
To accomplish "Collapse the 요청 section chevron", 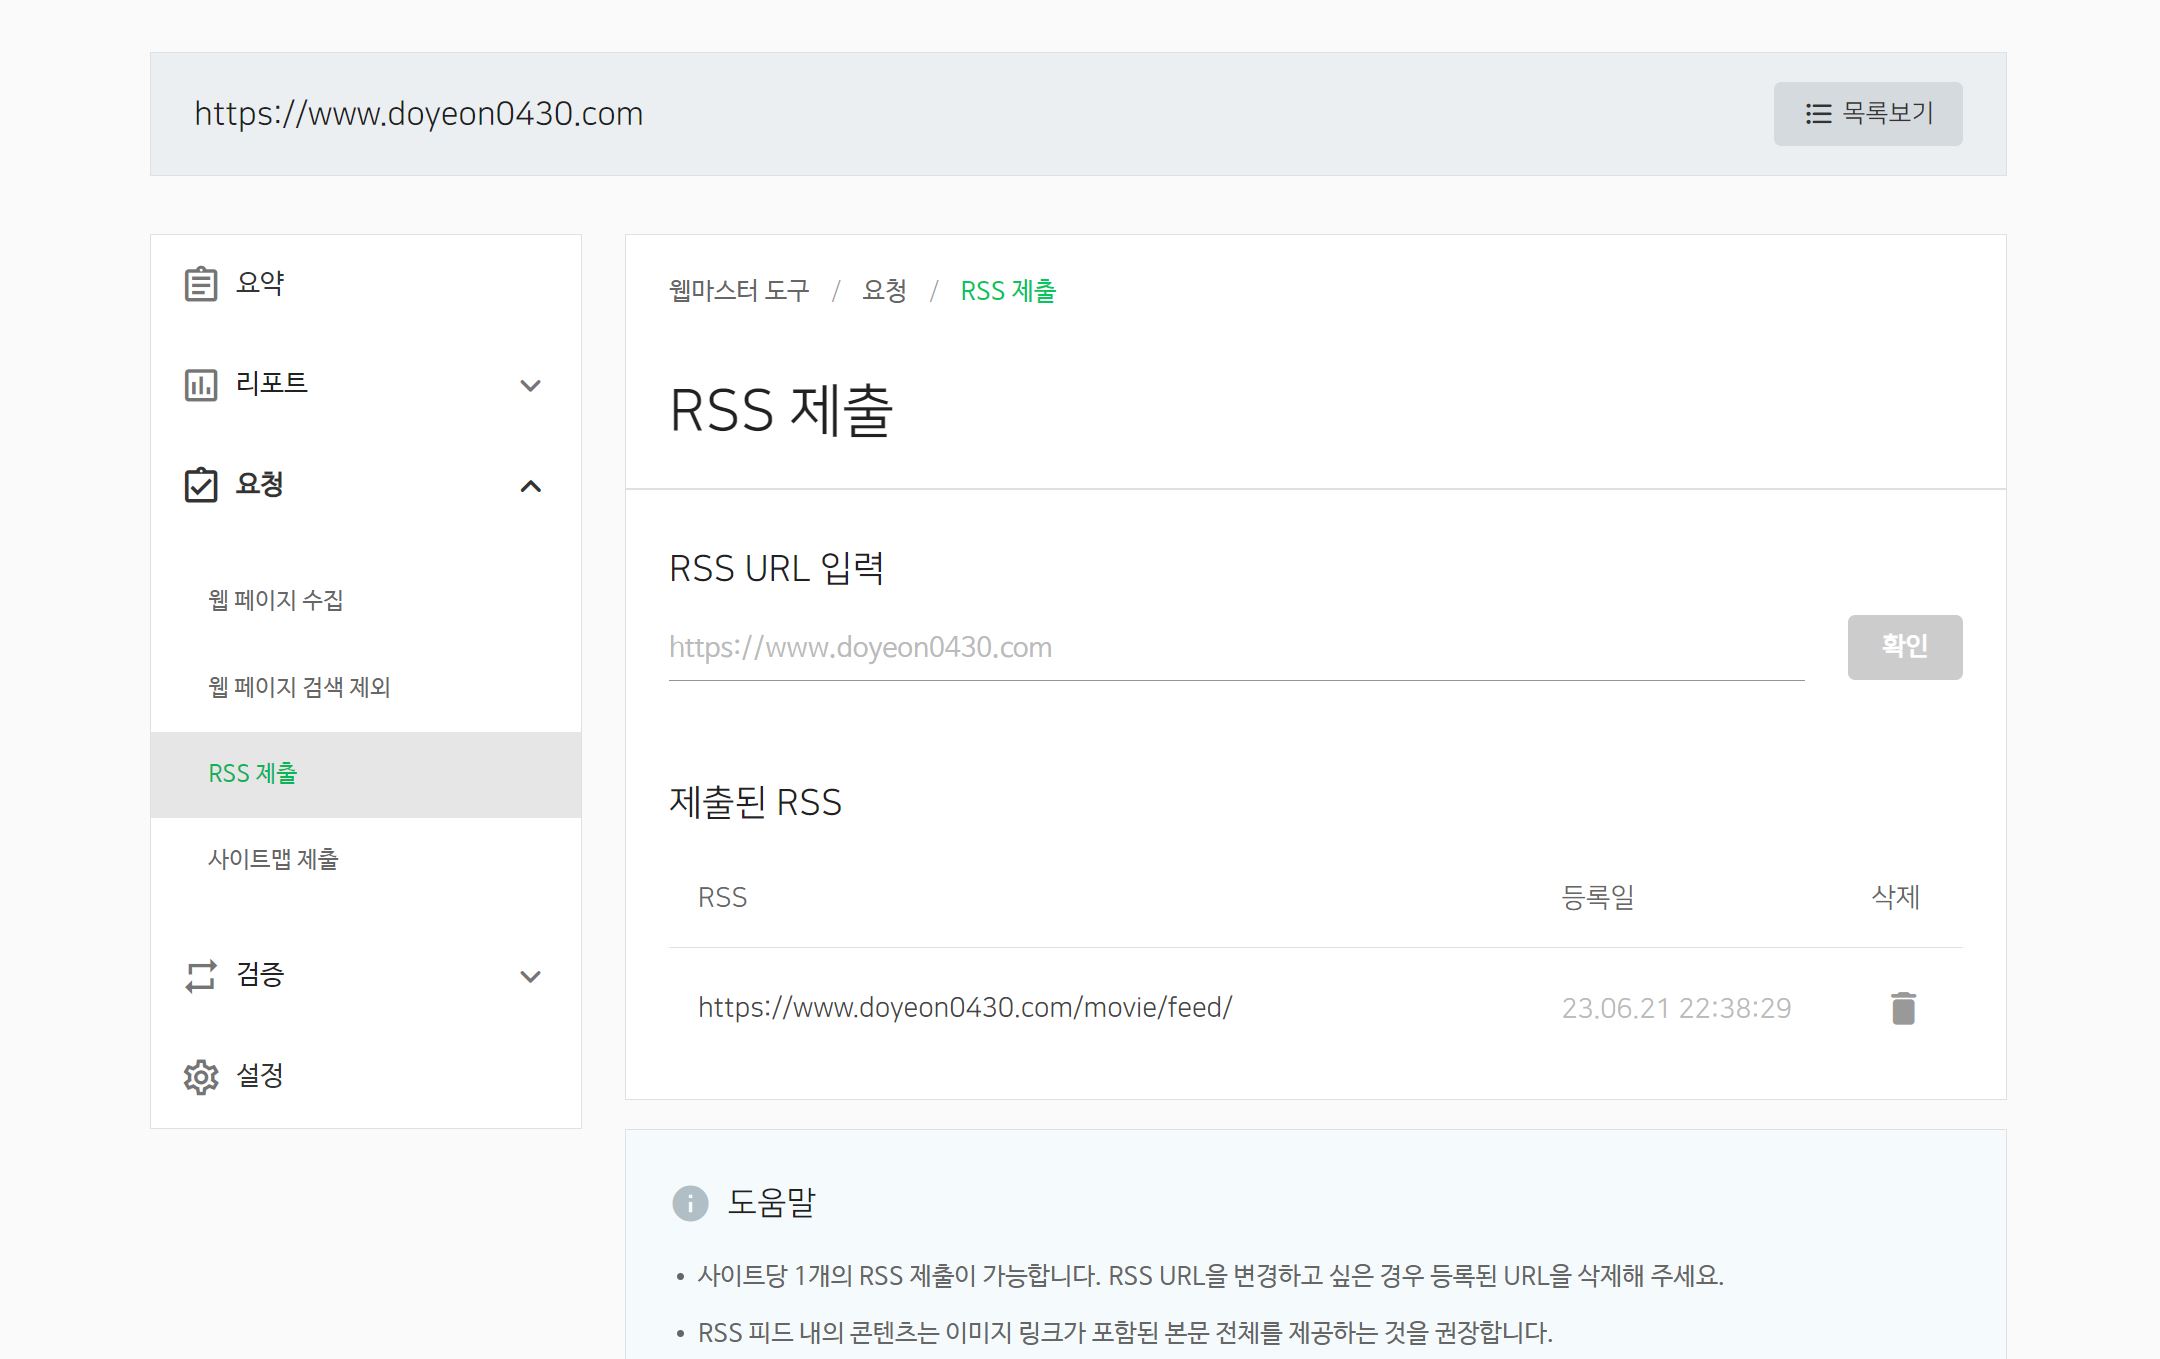I will pos(531,487).
